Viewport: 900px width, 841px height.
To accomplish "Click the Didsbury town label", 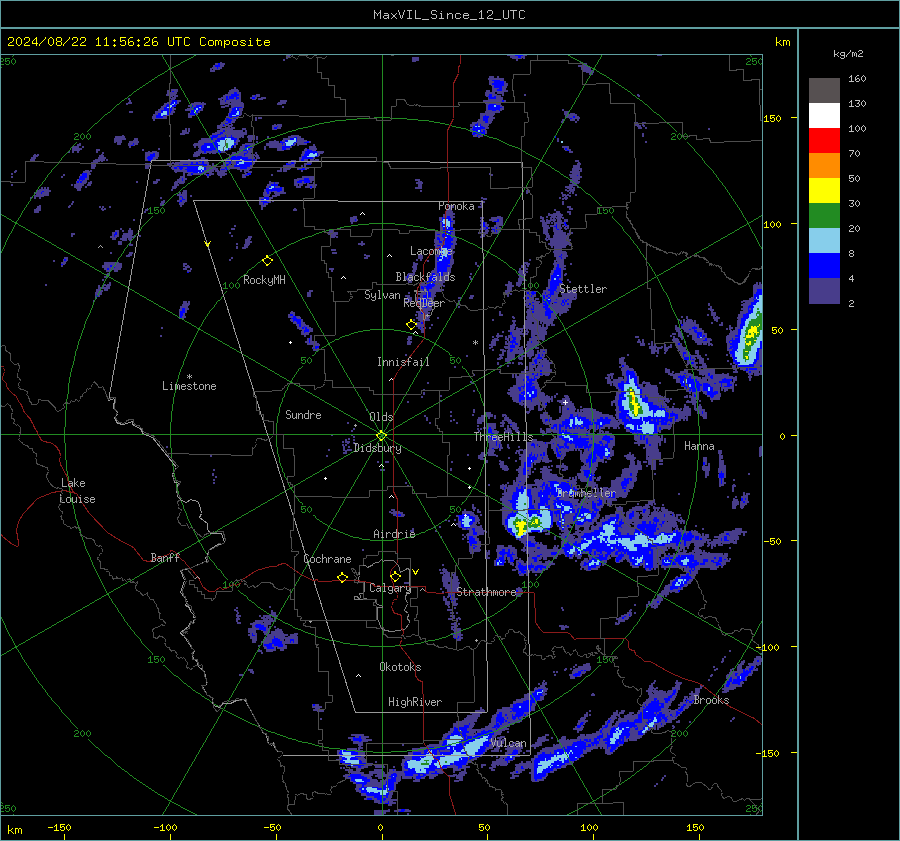I will pos(377,448).
